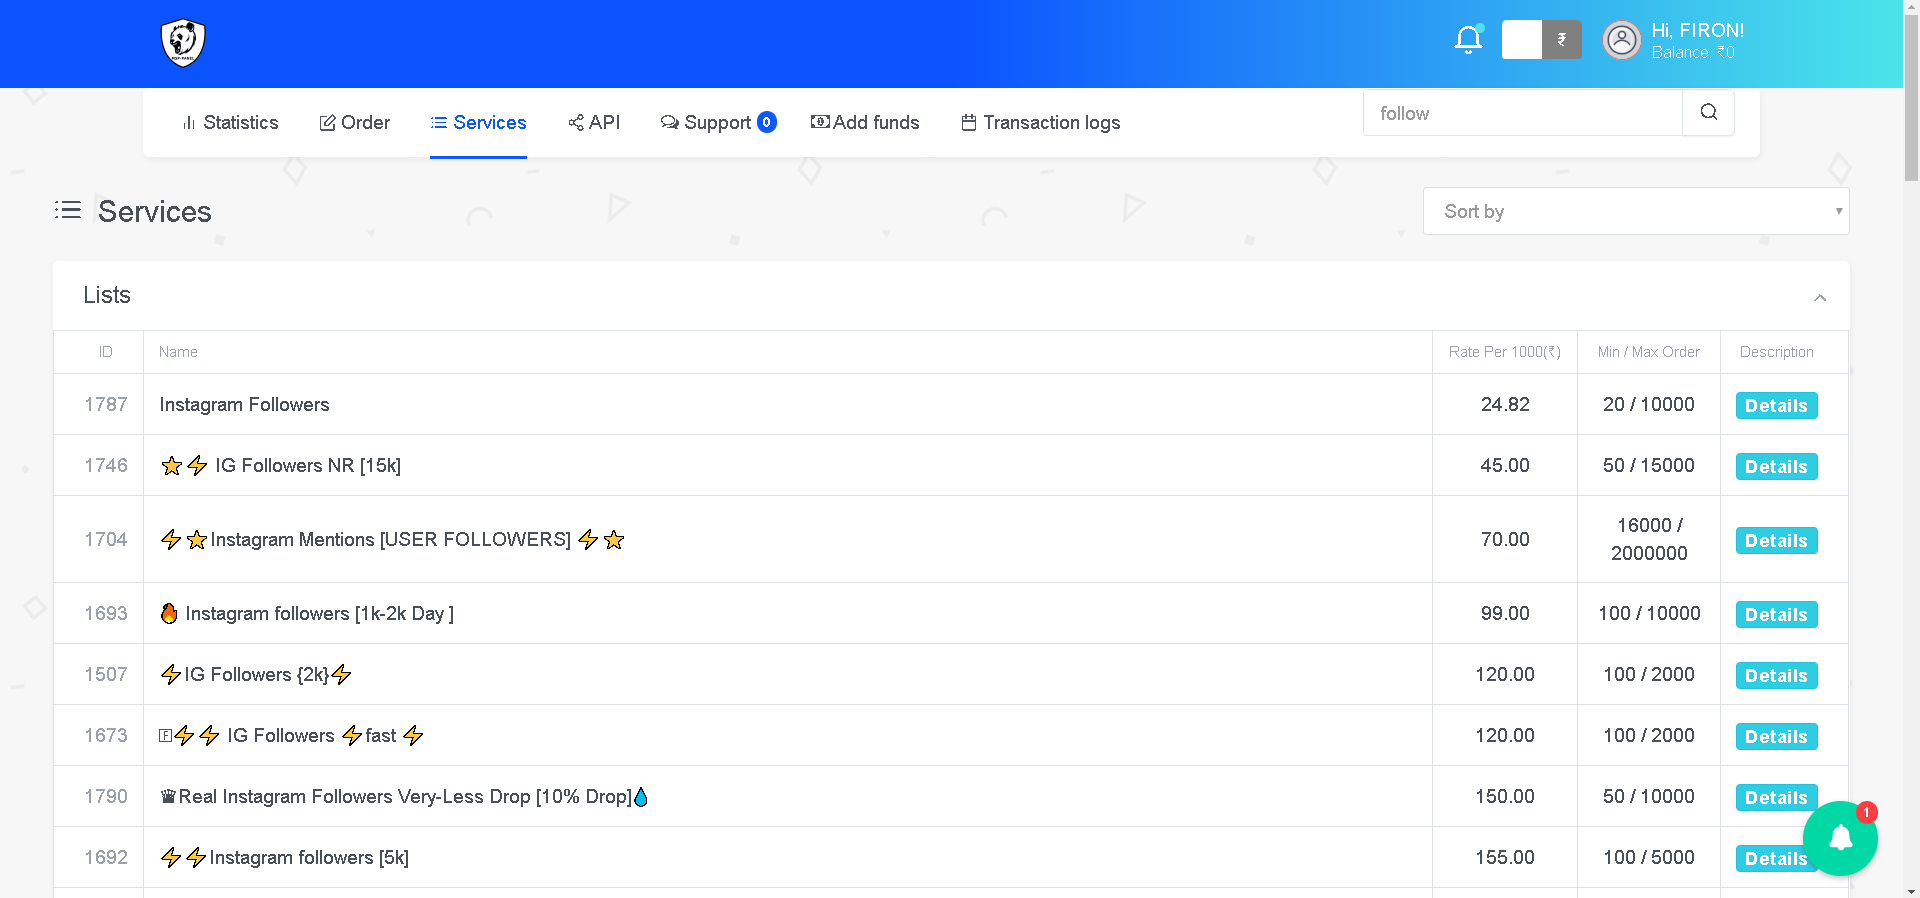Open the notification bell in header
Screen dimensions: 1920x898
[1468, 40]
